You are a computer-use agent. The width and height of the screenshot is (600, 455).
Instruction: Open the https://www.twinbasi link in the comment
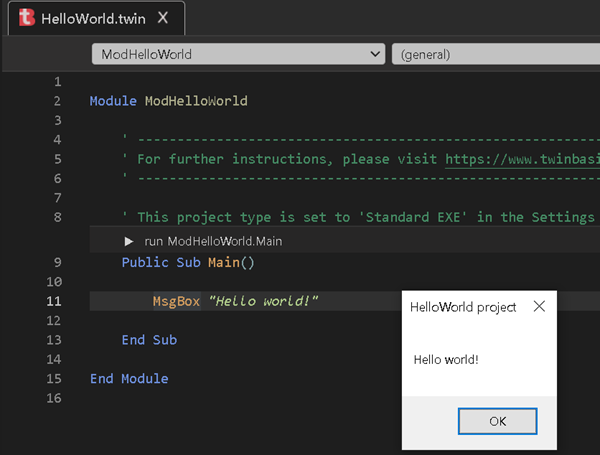(x=522, y=159)
